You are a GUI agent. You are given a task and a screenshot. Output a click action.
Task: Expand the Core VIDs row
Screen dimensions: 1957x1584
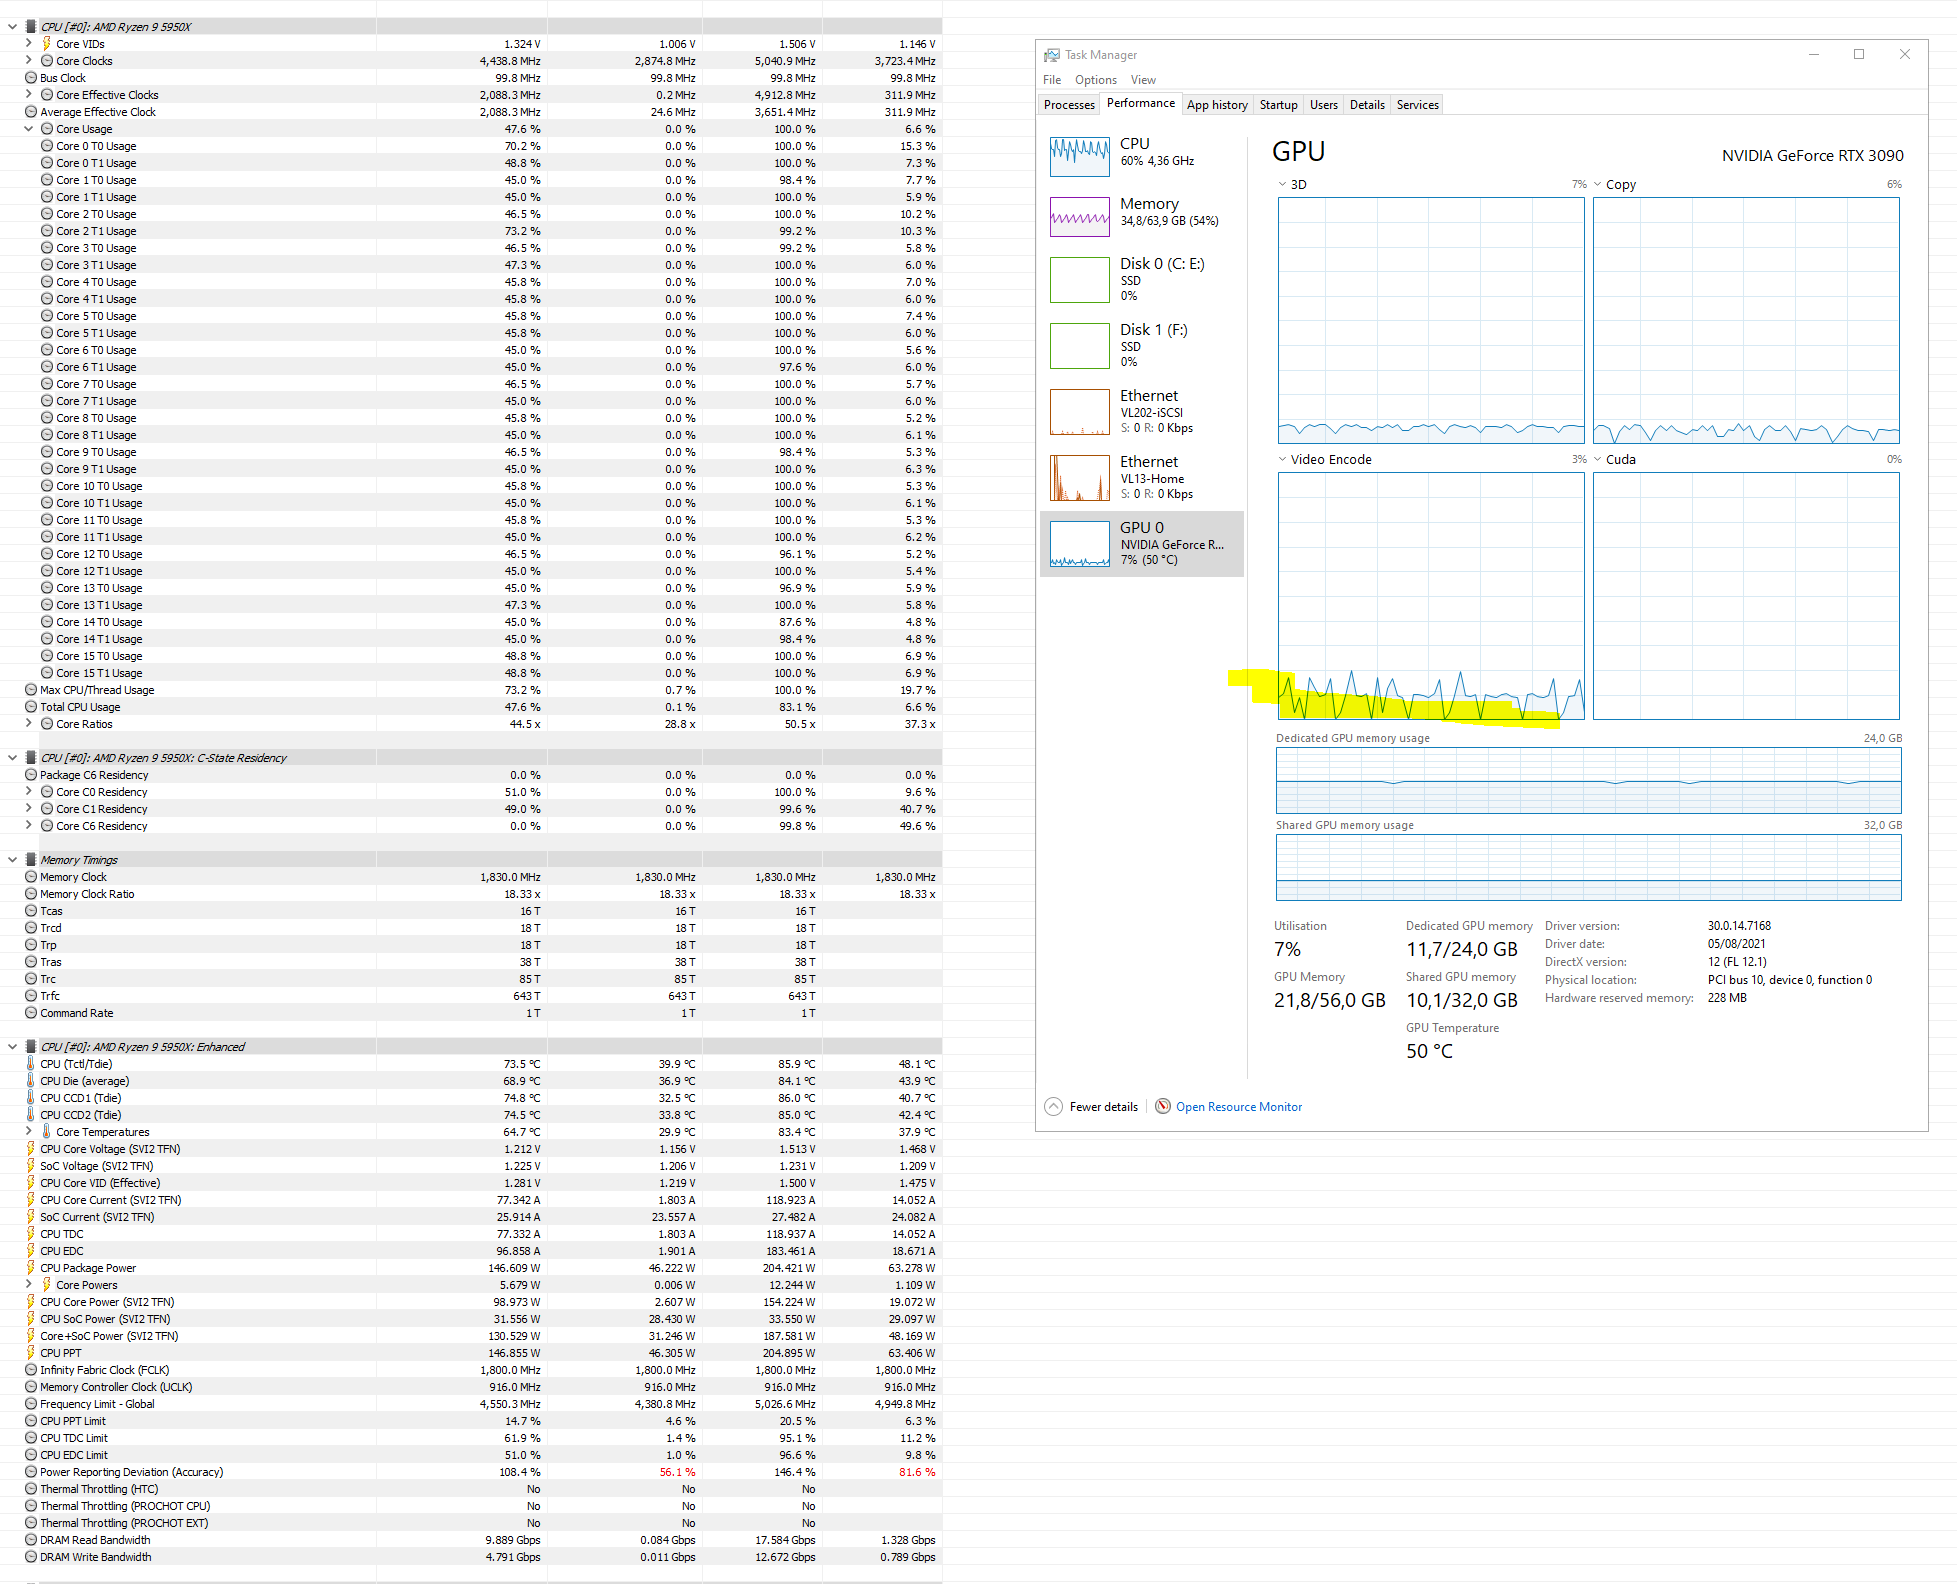(x=28, y=44)
